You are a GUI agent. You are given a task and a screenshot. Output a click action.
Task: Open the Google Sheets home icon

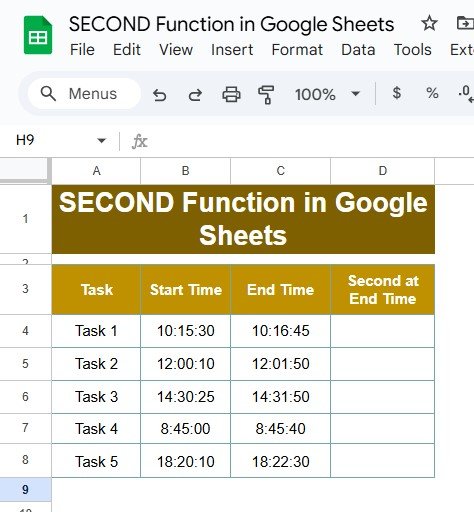[x=38, y=35]
